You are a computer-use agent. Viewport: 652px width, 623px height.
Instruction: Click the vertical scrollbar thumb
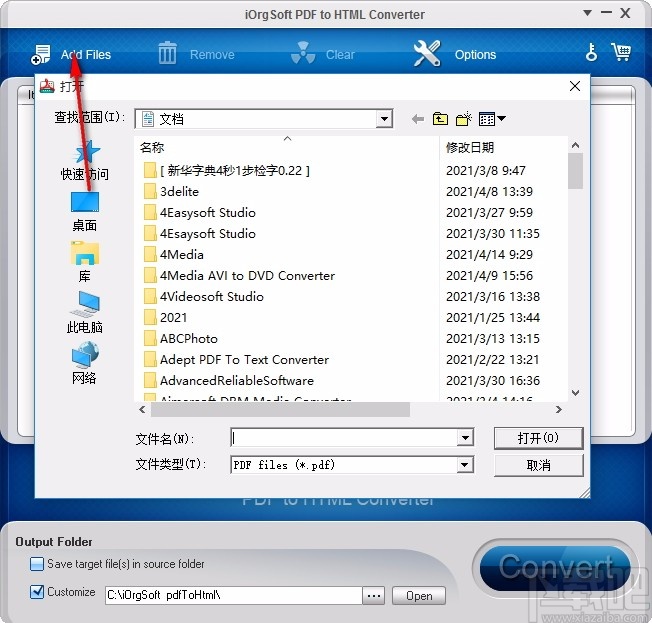tap(575, 171)
